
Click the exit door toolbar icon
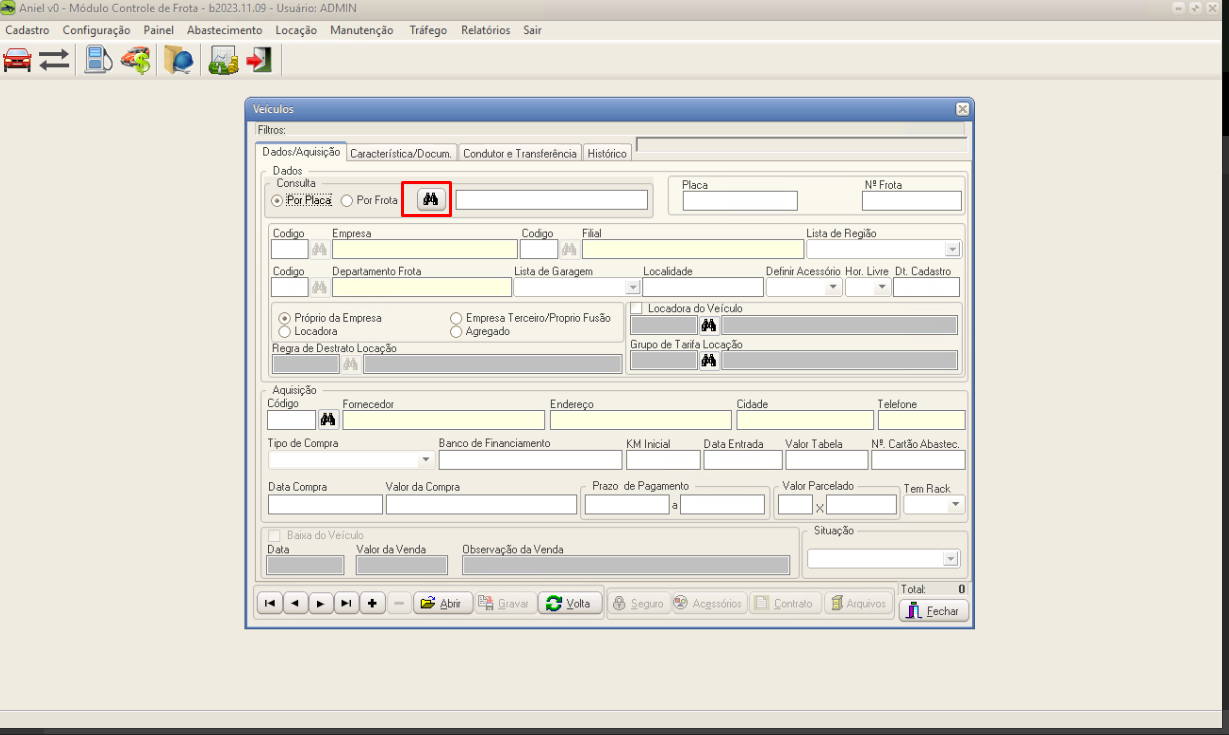click(259, 60)
